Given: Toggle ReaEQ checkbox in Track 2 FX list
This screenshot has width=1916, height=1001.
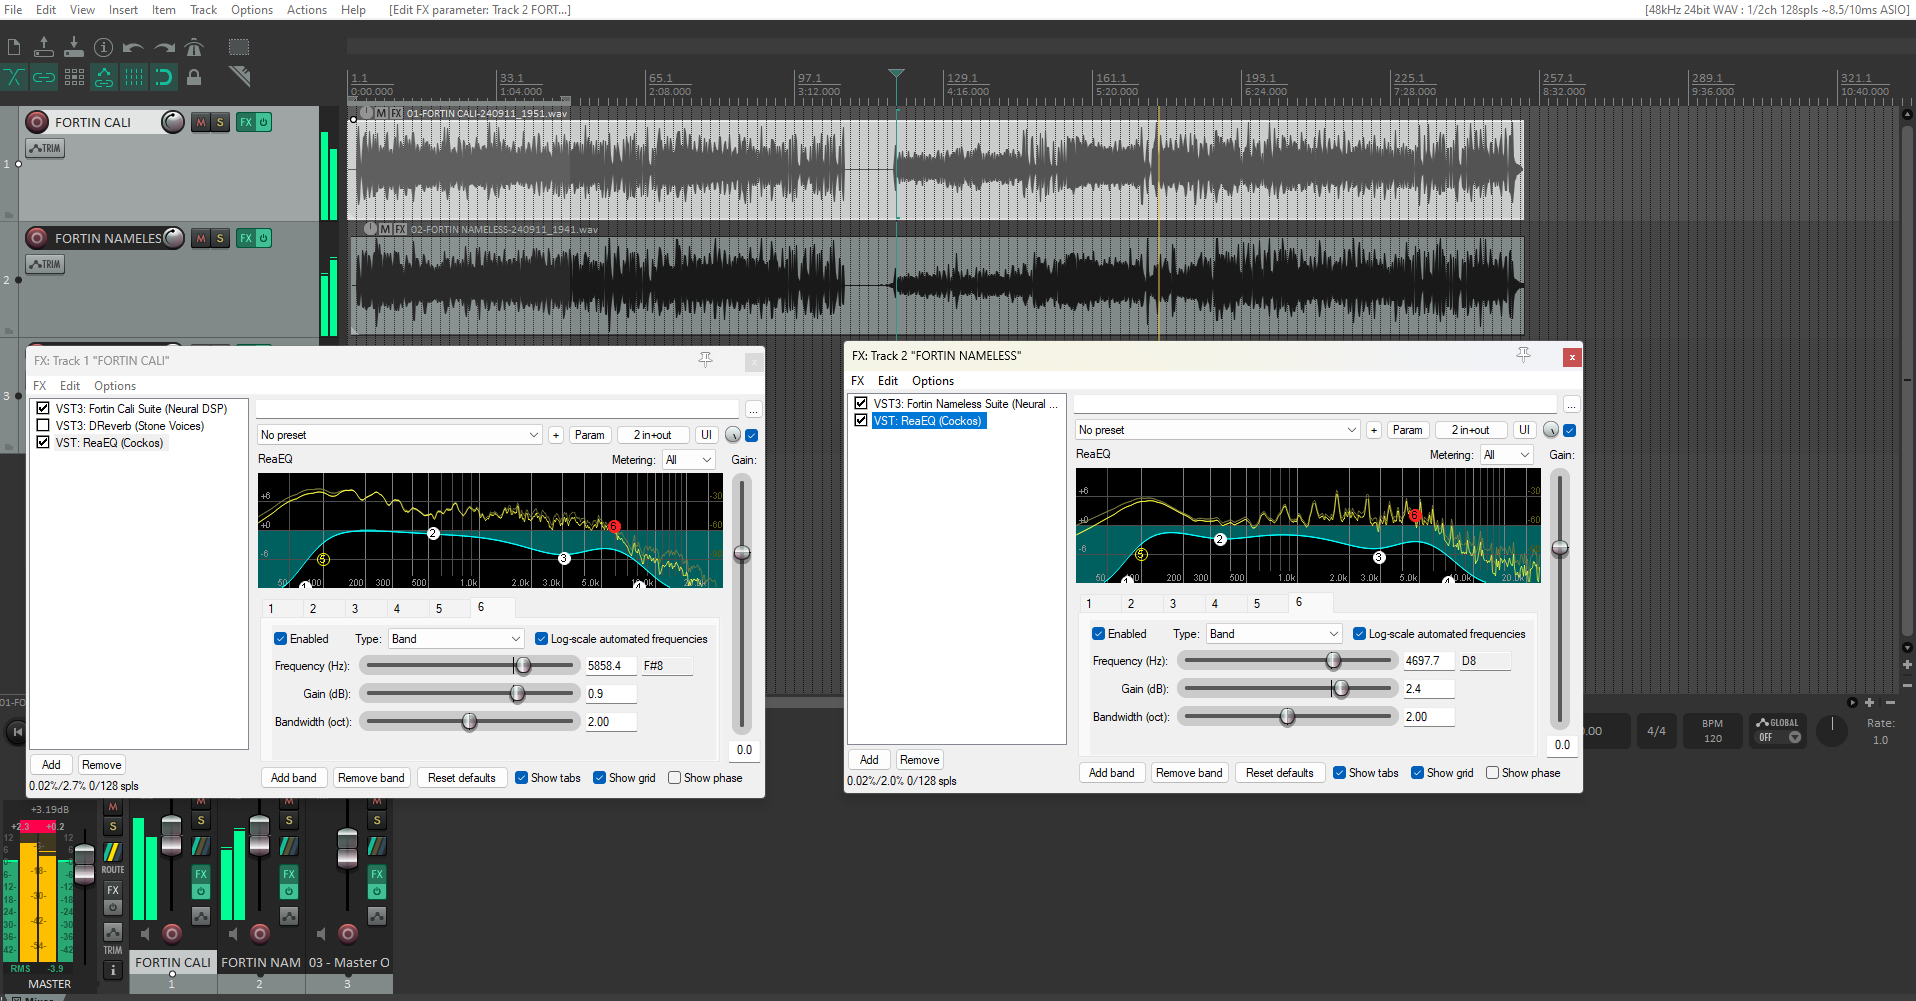Looking at the screenshot, I should coord(861,420).
